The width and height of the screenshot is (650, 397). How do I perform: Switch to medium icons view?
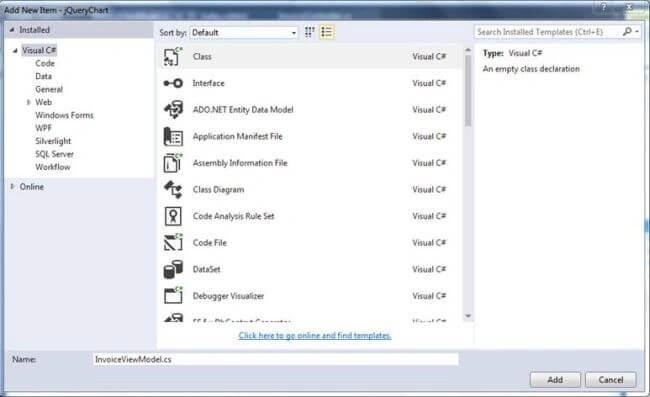tap(309, 32)
